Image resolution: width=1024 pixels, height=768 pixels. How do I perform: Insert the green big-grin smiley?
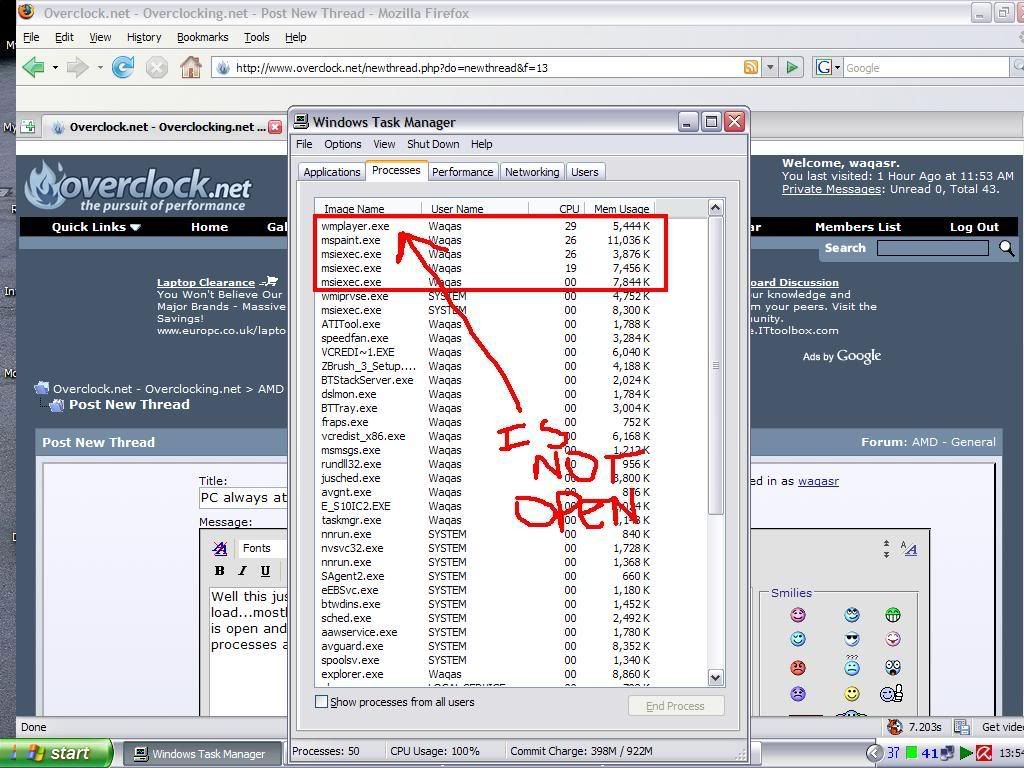click(x=893, y=615)
